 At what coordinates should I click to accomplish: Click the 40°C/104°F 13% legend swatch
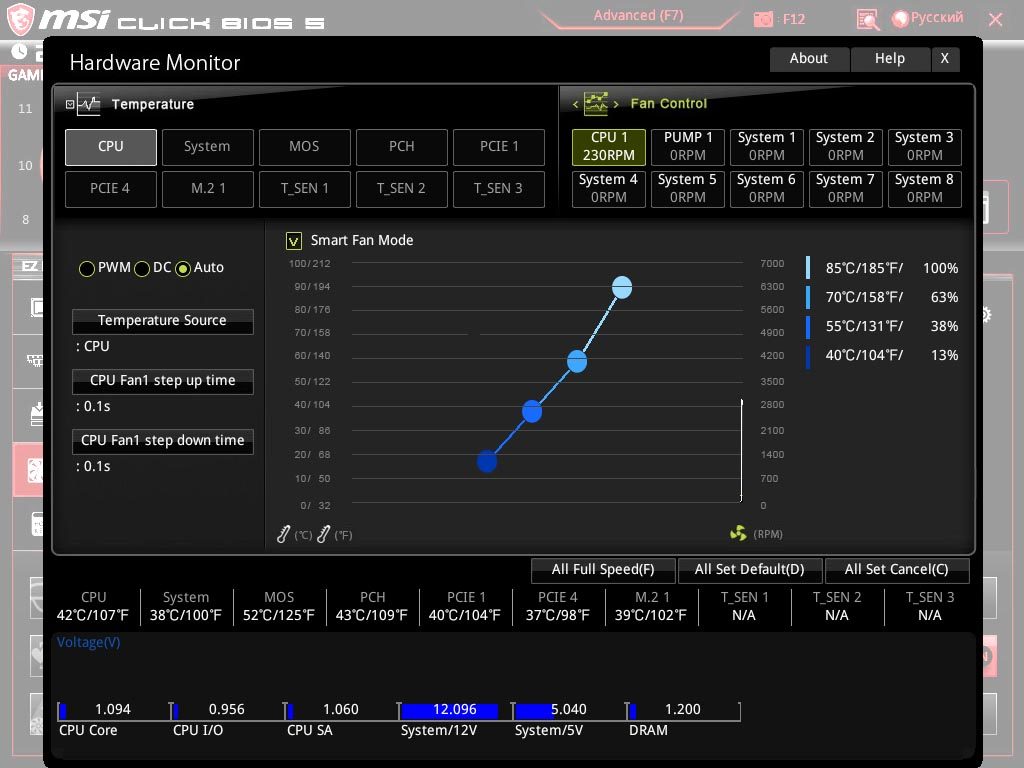[808, 356]
